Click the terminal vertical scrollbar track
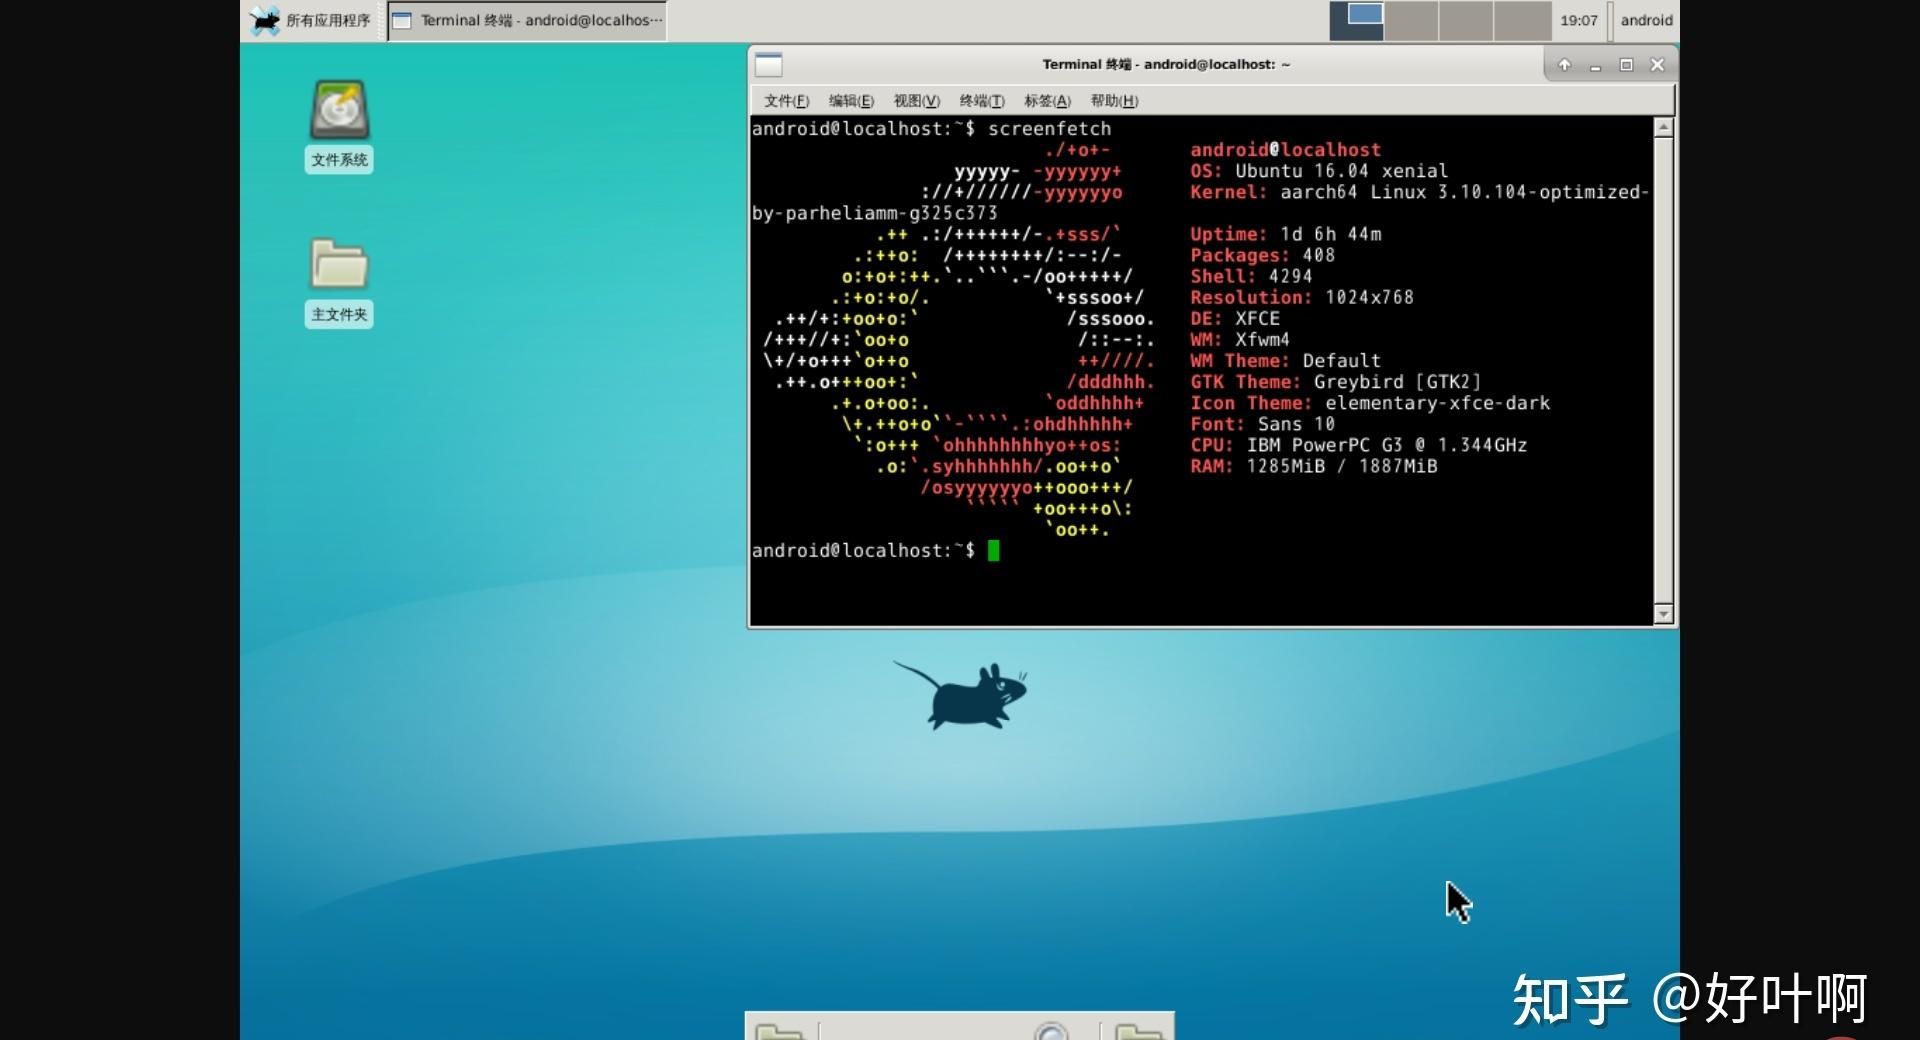1920x1040 pixels. [1664, 370]
